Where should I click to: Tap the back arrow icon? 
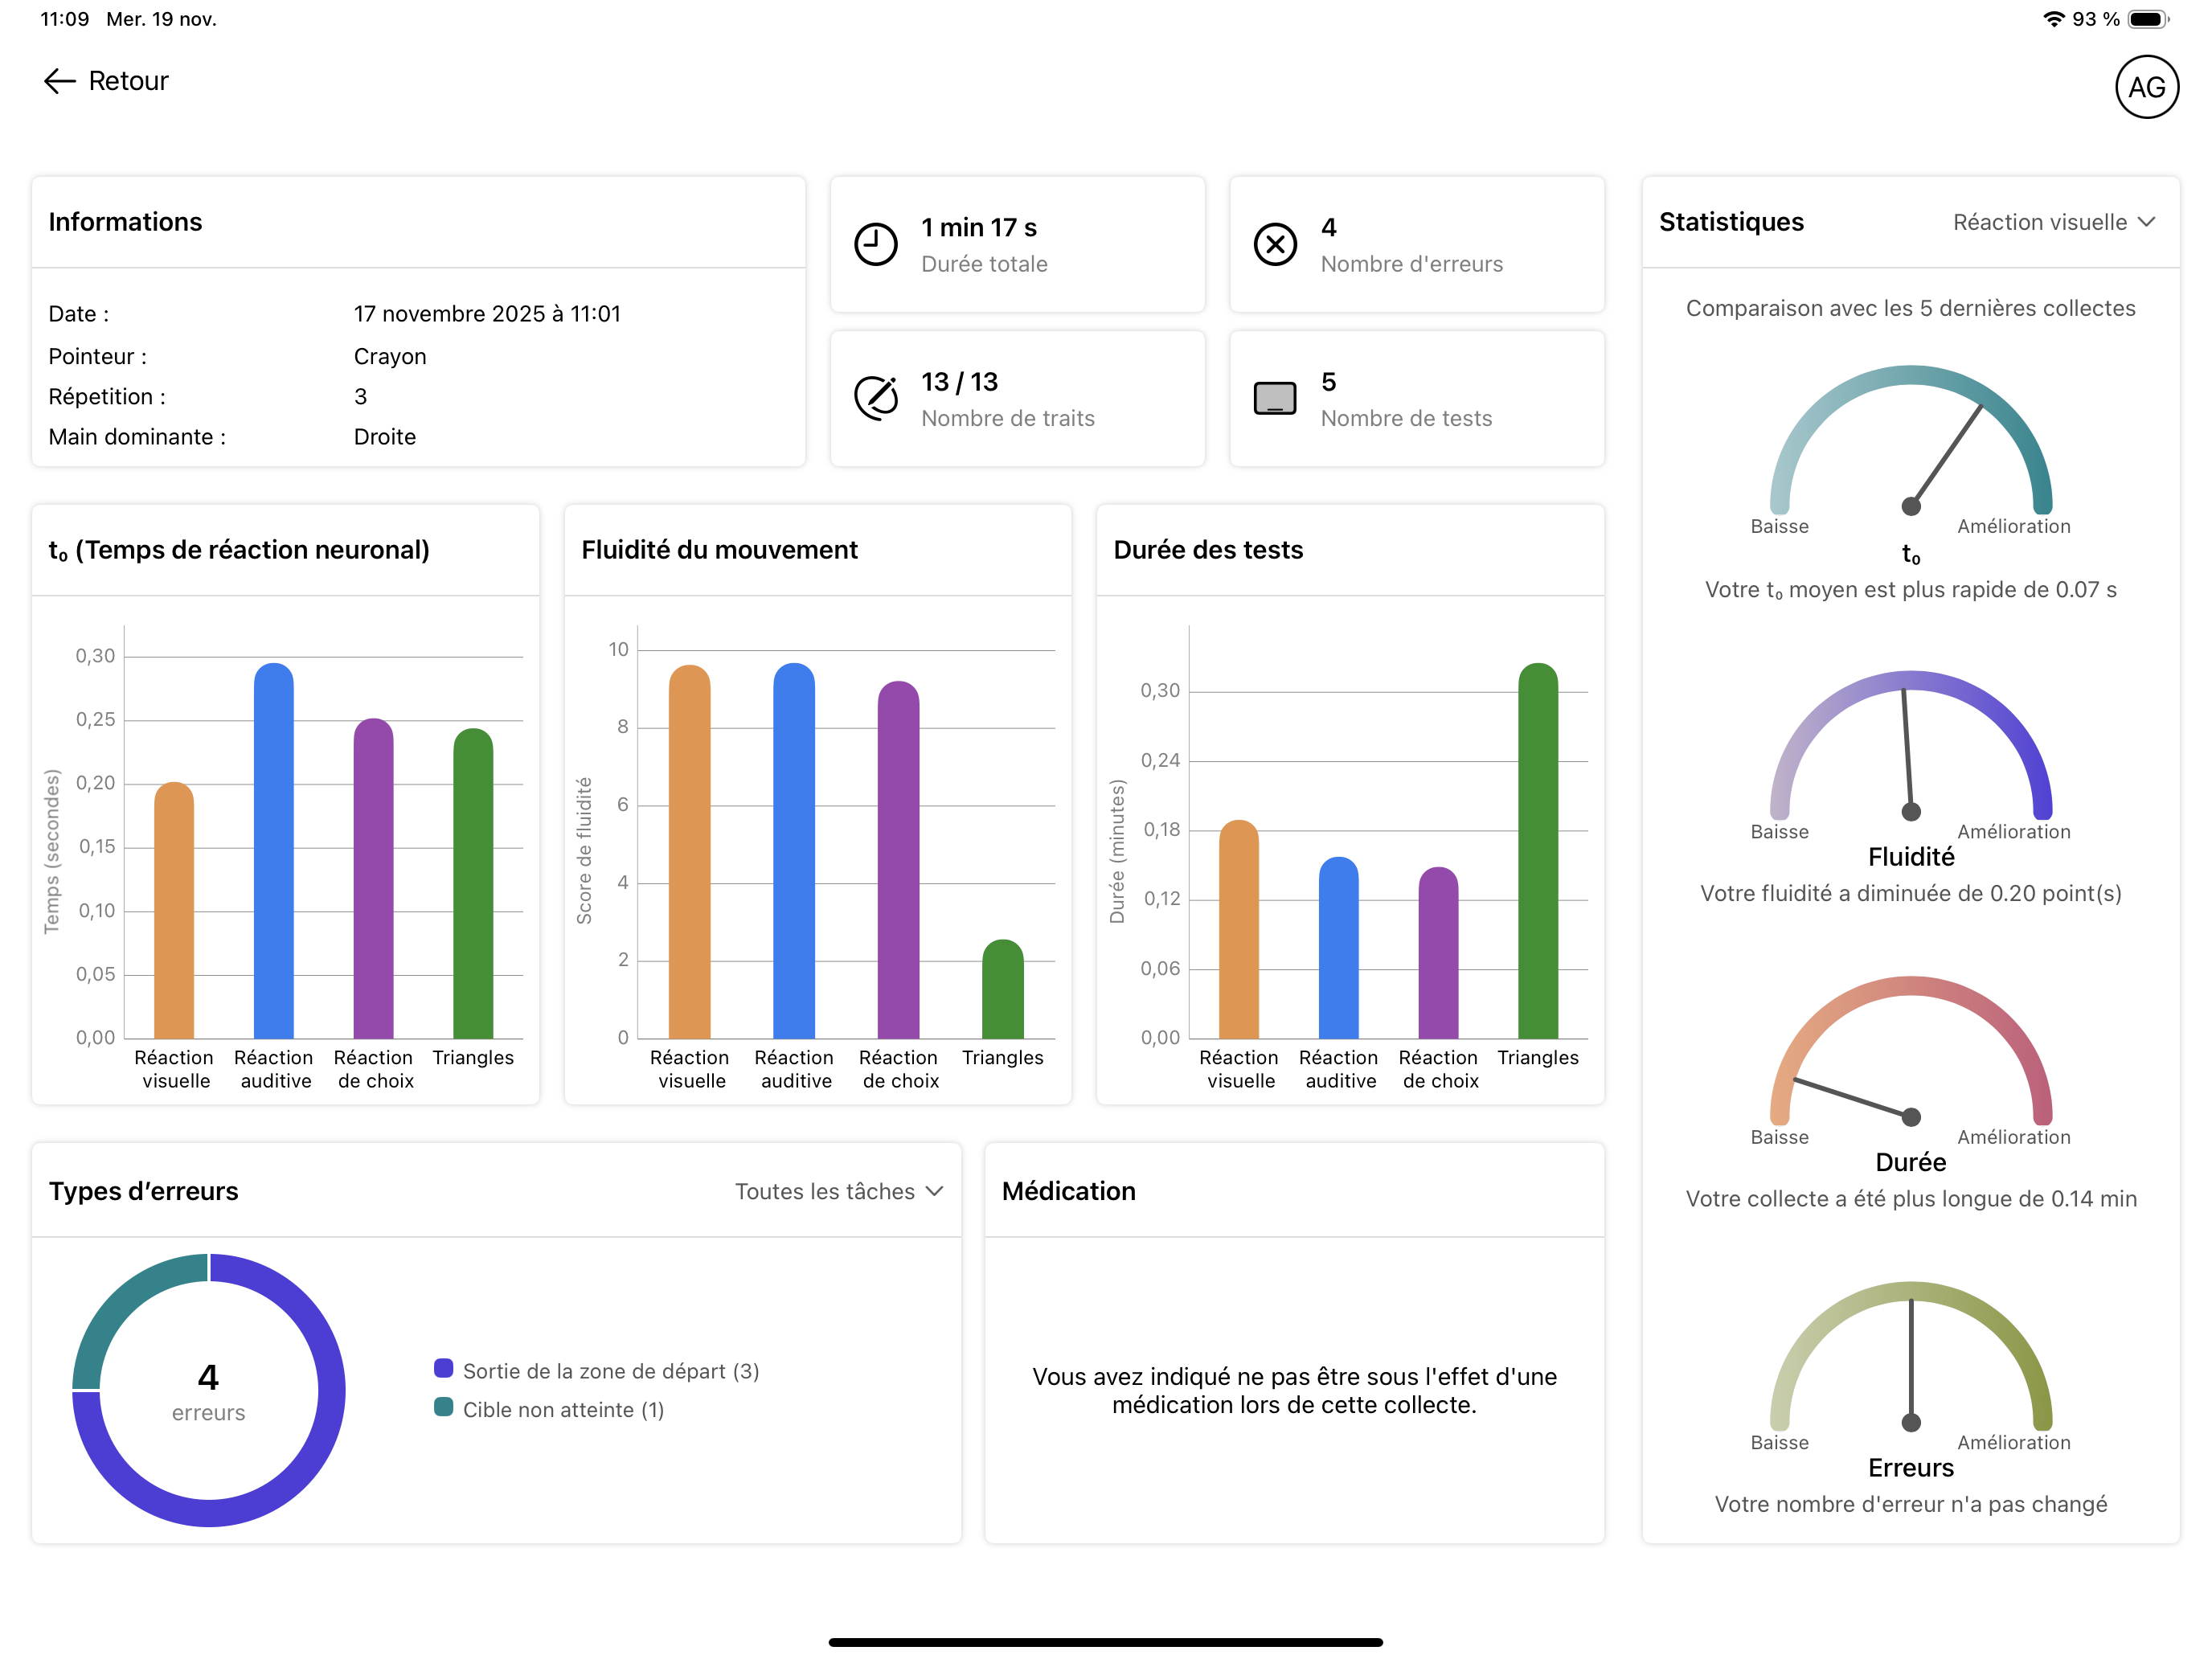pos(60,81)
